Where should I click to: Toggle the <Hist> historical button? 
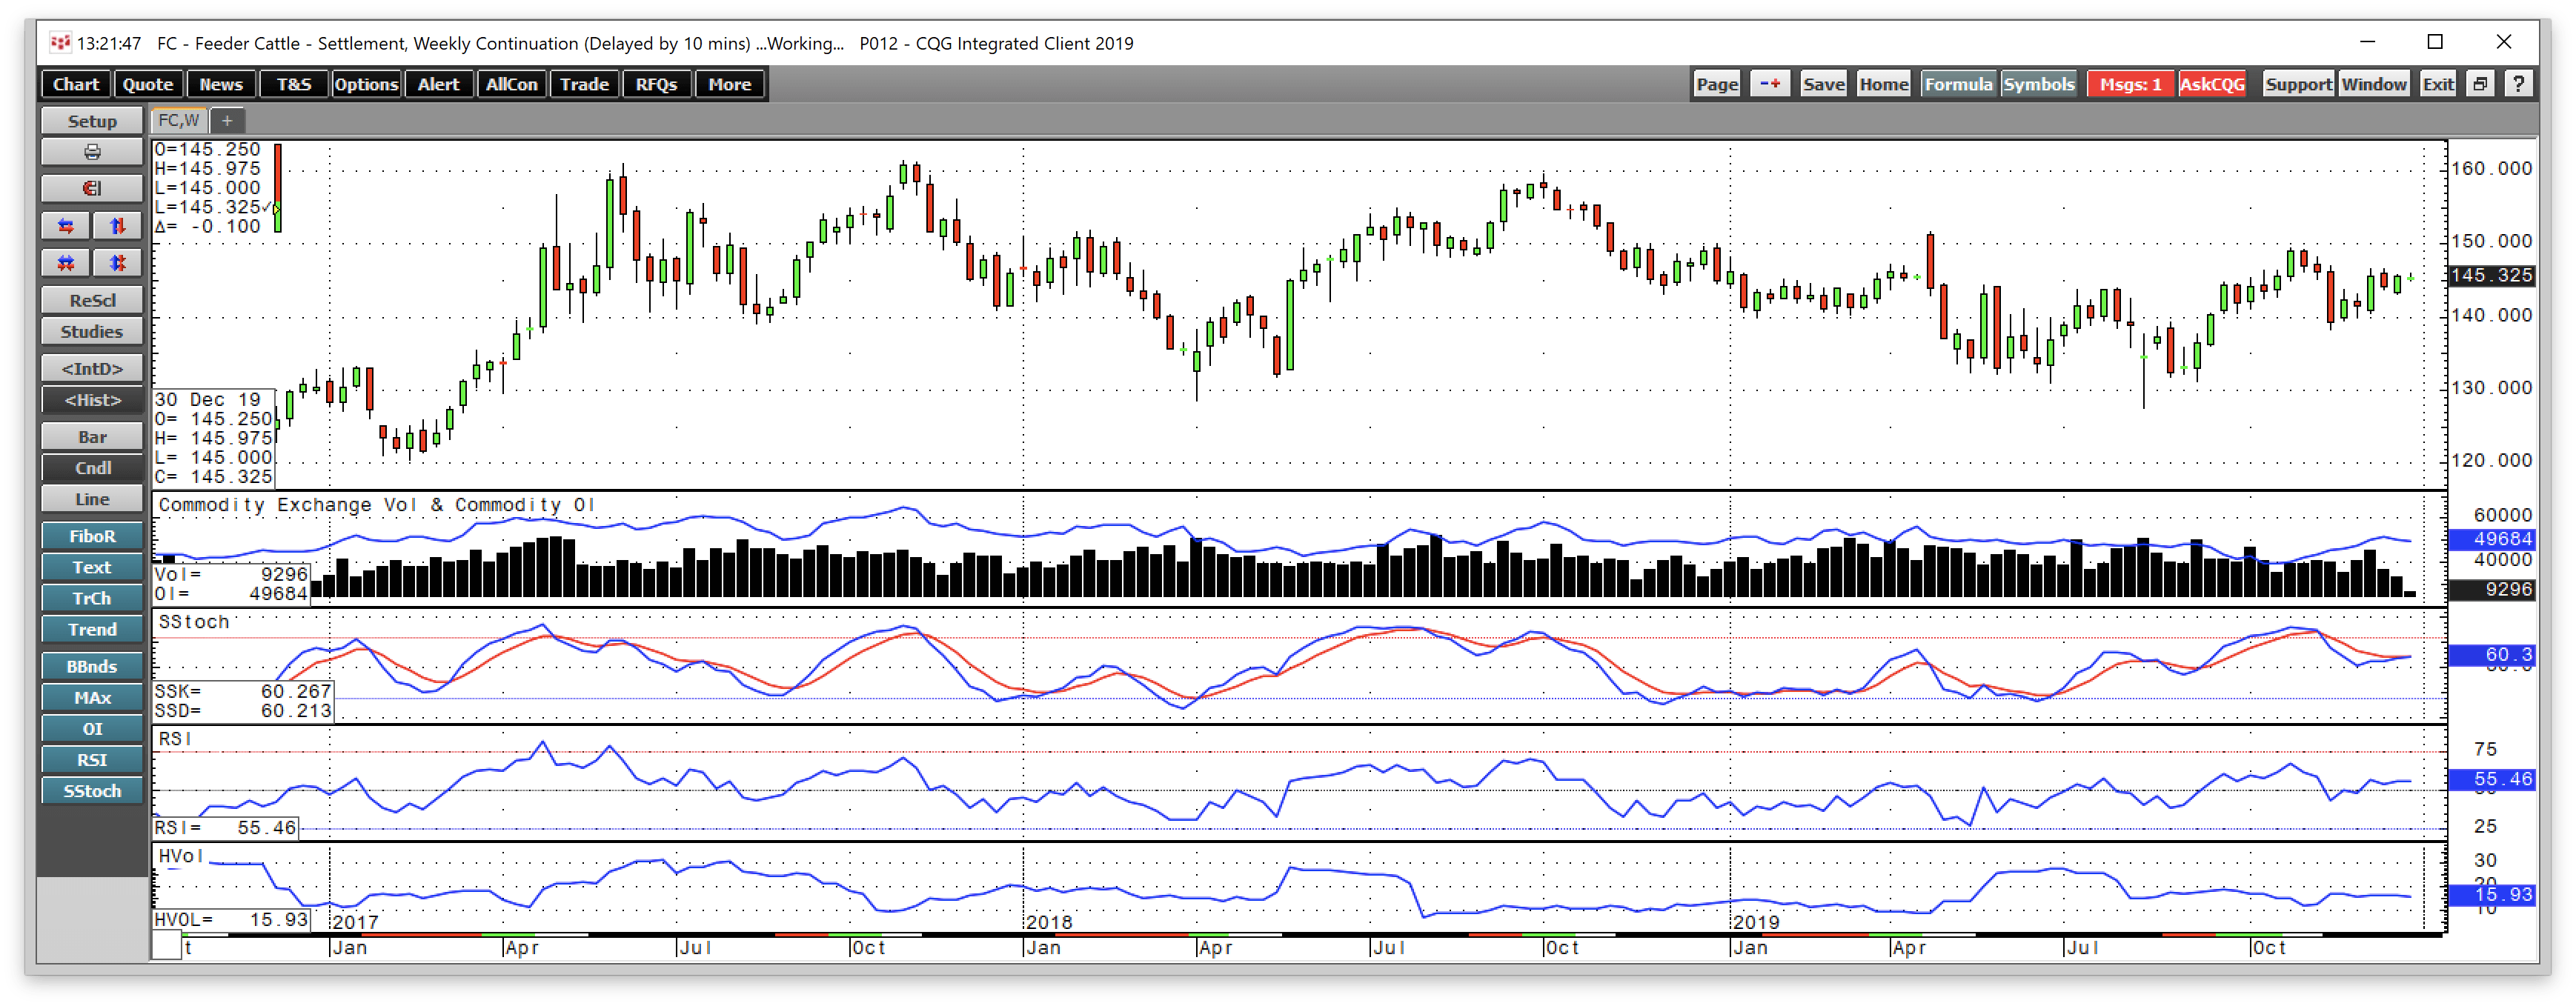(x=92, y=400)
